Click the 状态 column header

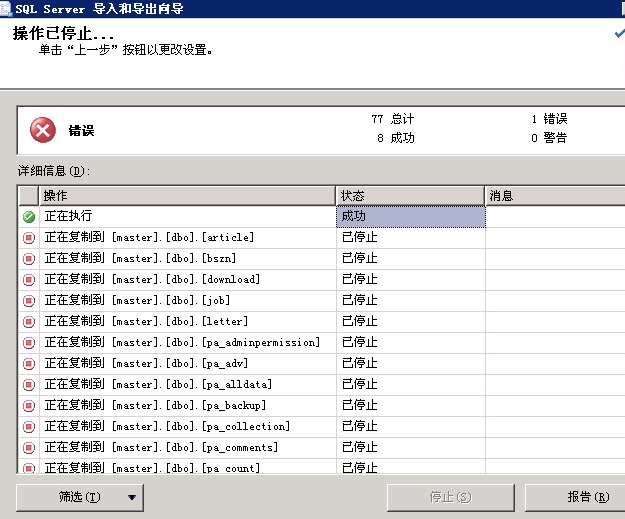point(410,195)
